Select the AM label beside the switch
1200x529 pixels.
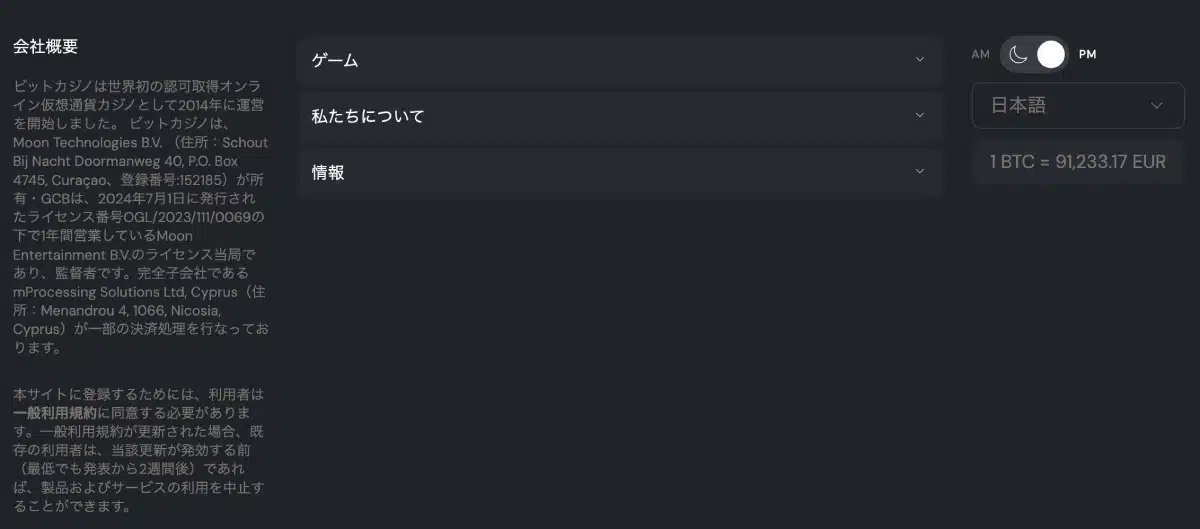tap(980, 55)
